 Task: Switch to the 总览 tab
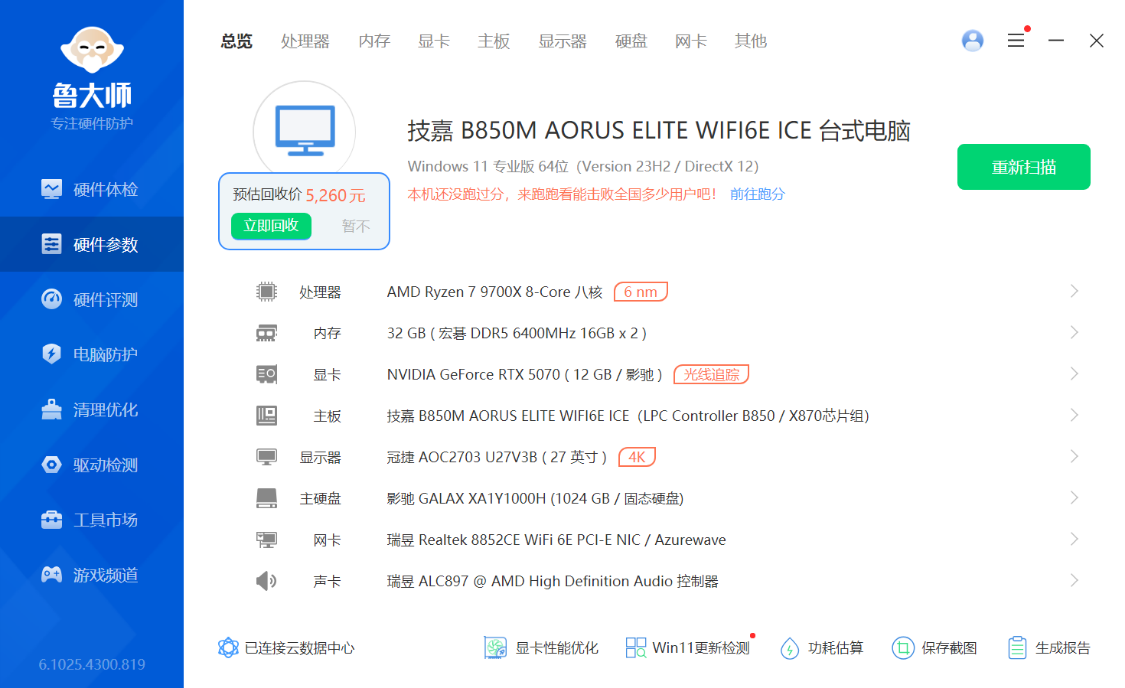pos(236,41)
